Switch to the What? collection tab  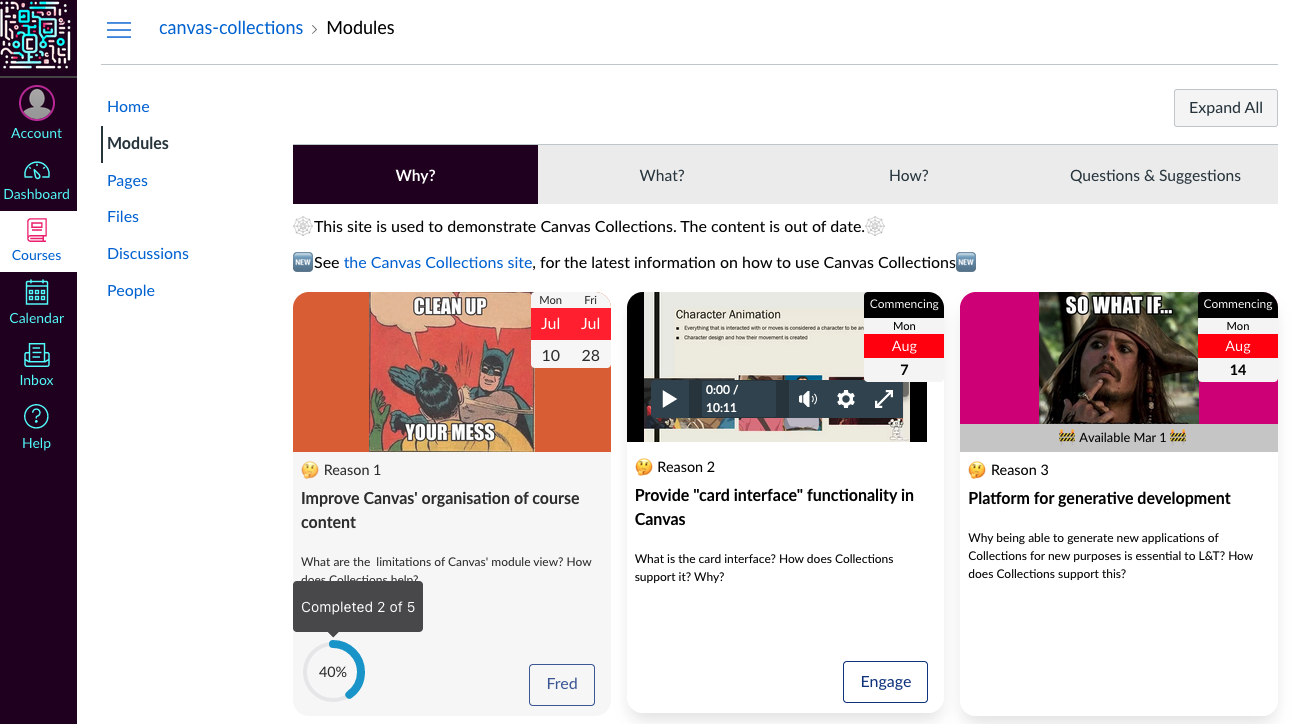pos(662,175)
